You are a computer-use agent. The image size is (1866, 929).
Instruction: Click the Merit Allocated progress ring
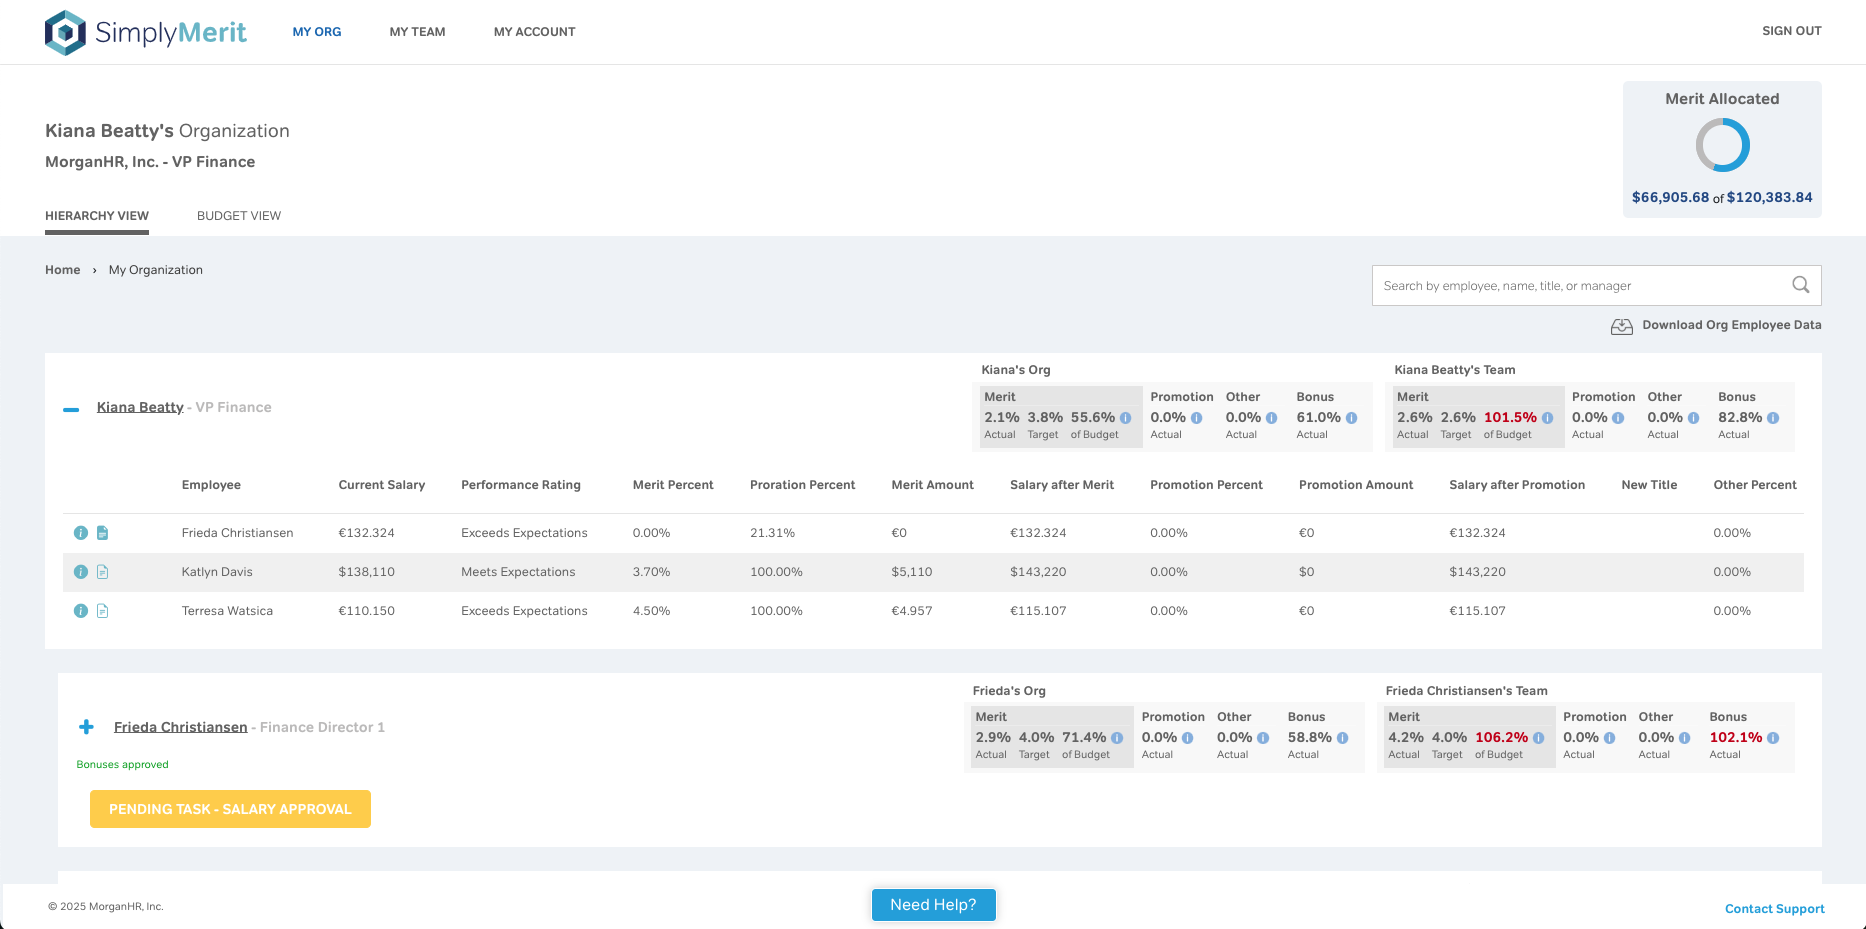pos(1722,144)
